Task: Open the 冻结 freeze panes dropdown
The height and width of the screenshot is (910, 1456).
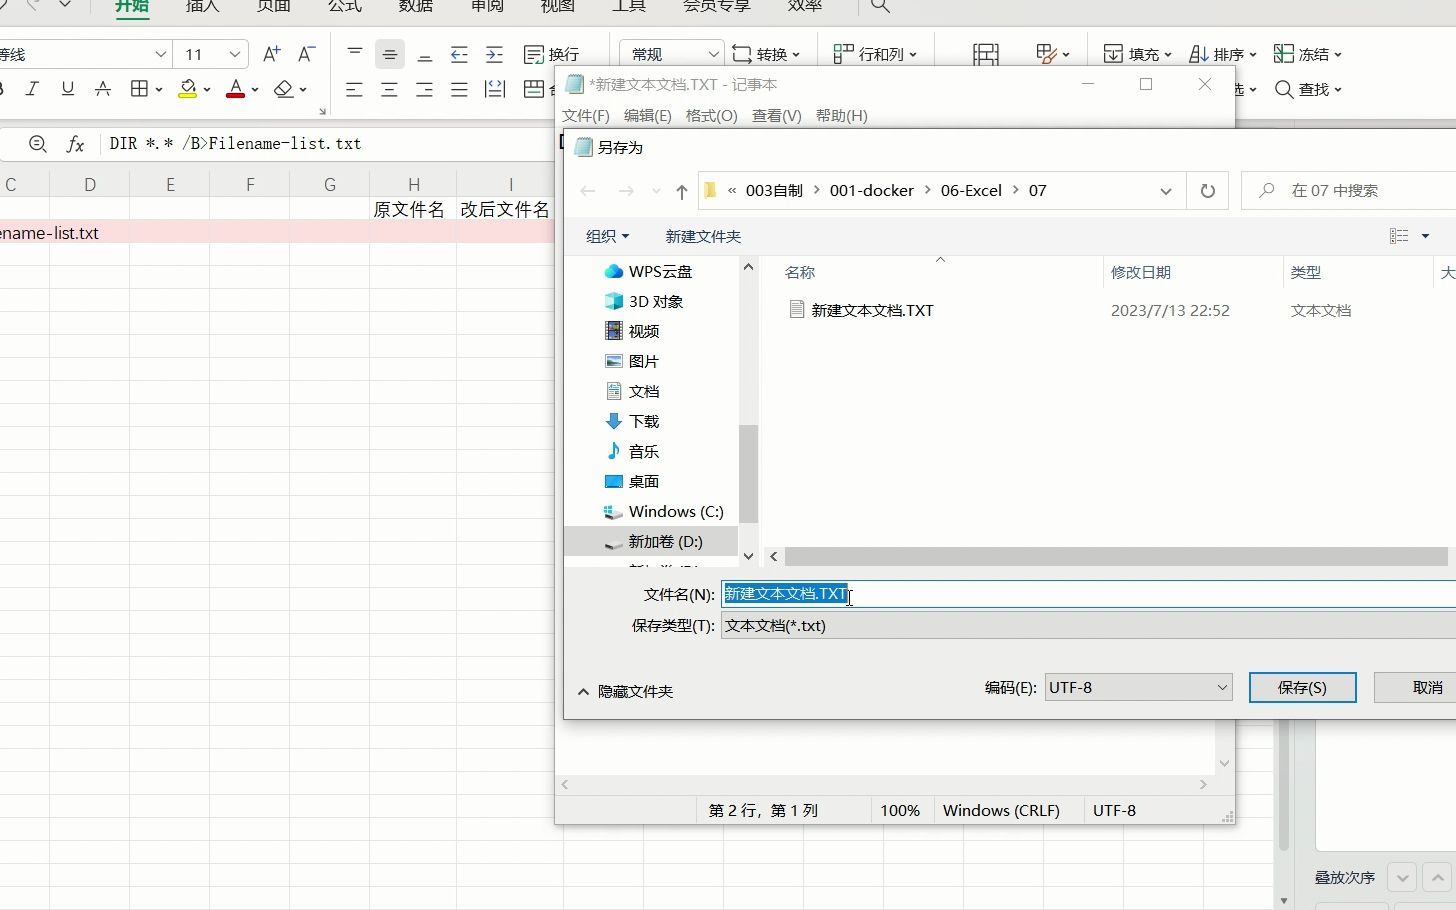Action: tap(1308, 54)
